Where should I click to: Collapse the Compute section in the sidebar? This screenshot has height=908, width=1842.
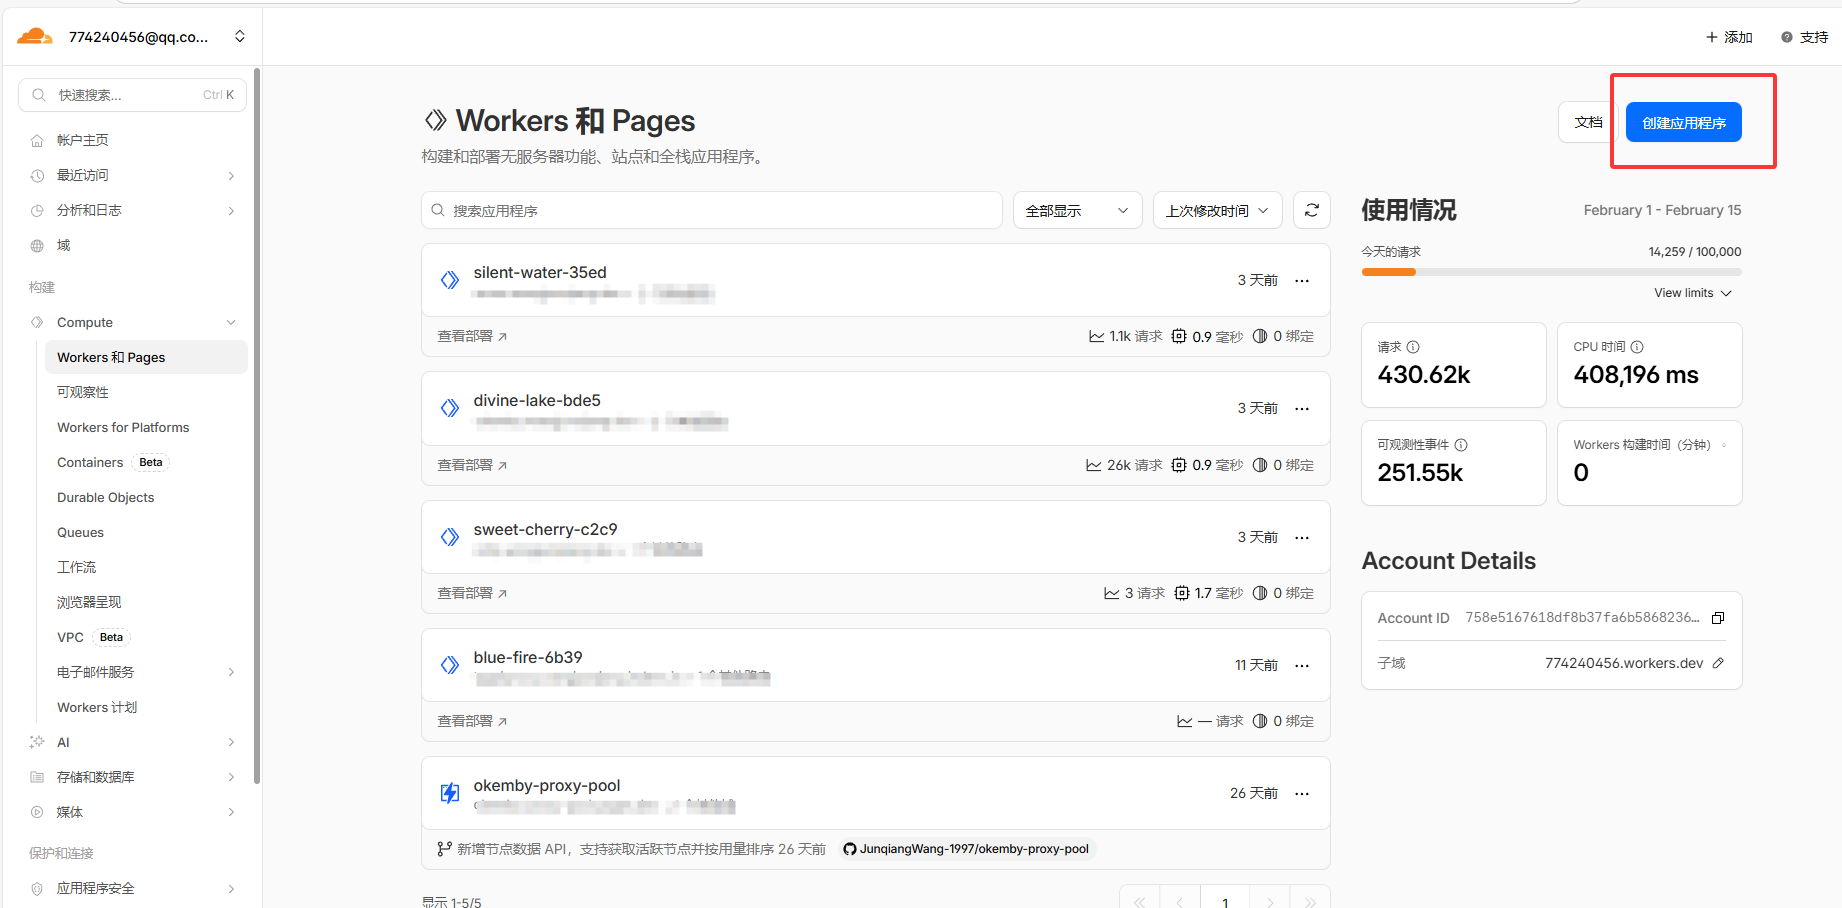point(231,322)
